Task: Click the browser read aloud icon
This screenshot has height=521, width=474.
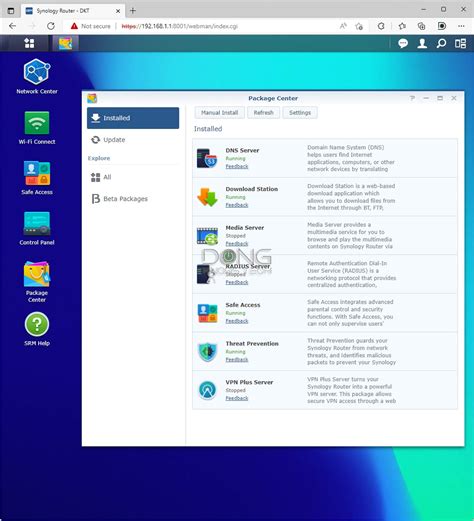Action: (x=343, y=26)
